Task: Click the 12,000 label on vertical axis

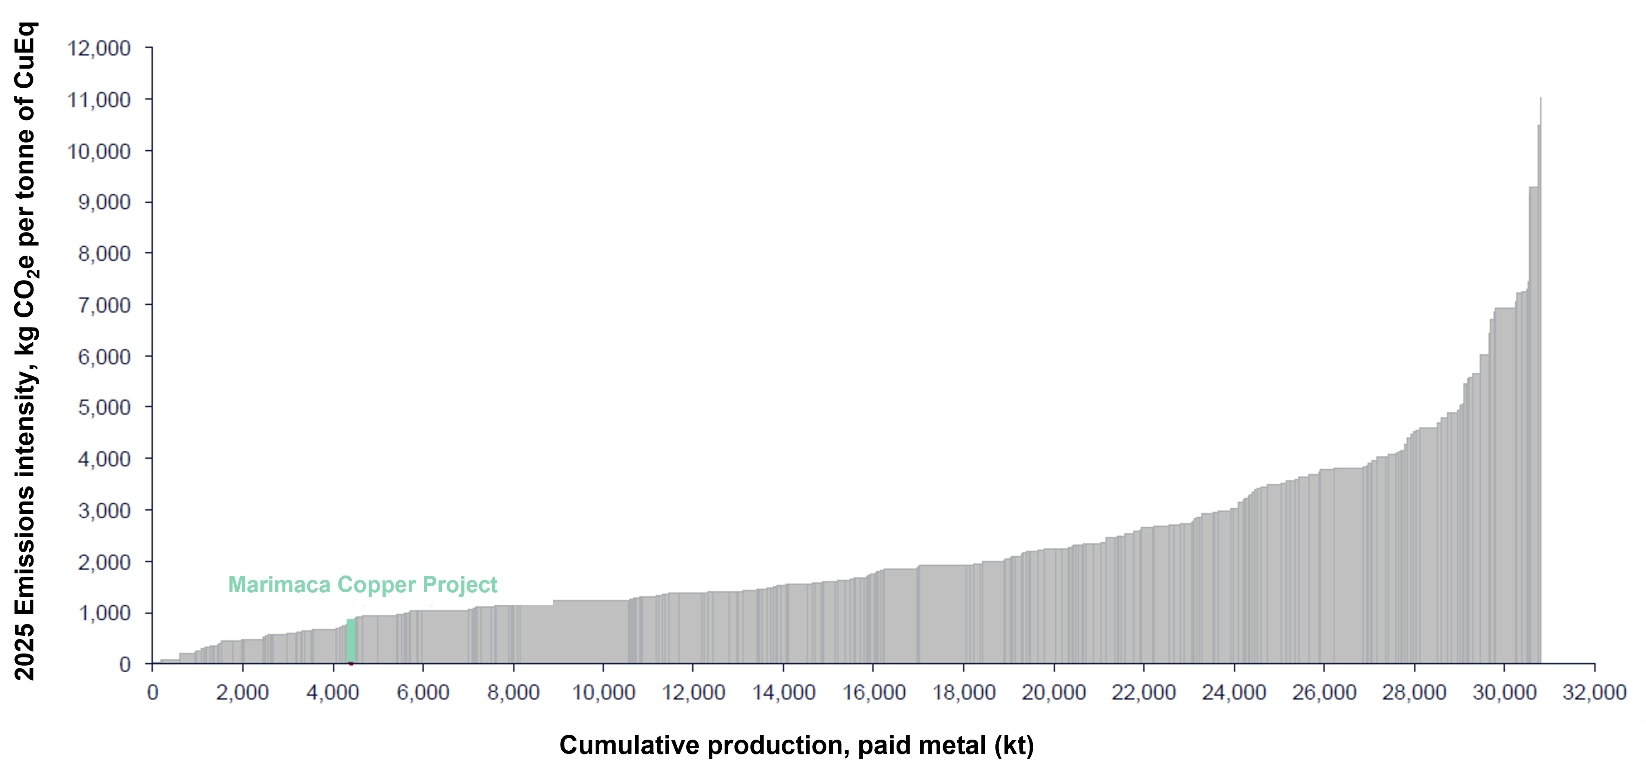Action: click(x=98, y=48)
